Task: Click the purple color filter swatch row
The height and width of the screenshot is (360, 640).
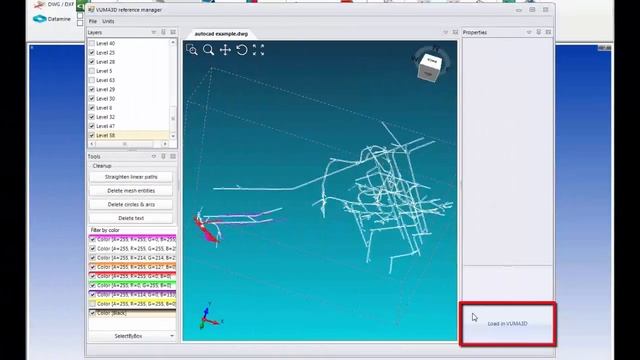Action: coord(132,294)
